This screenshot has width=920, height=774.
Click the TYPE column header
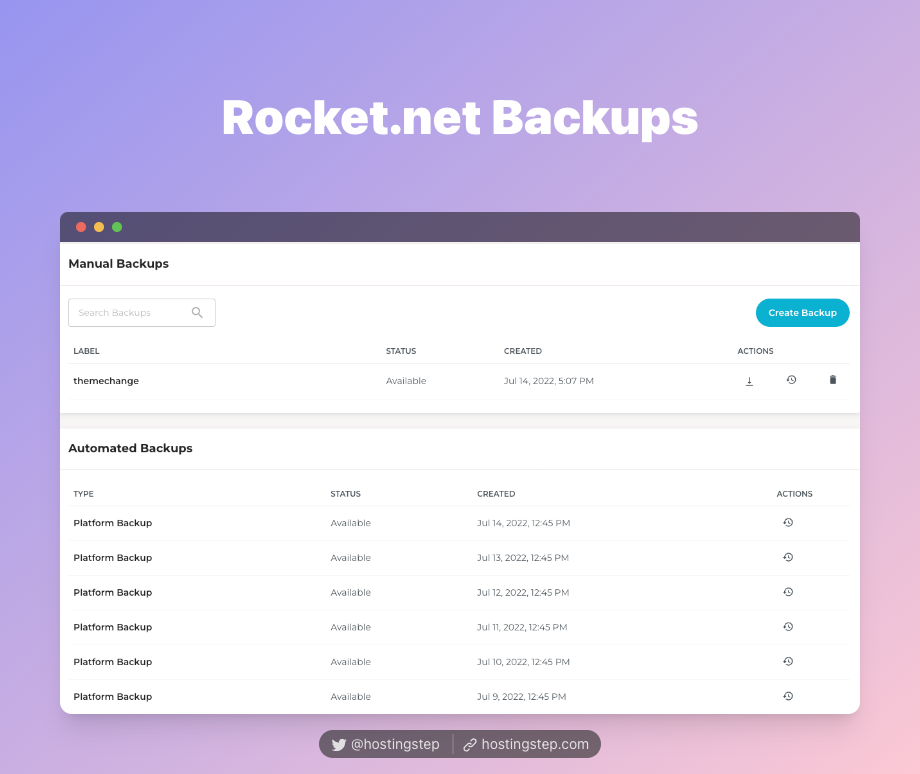(x=83, y=494)
